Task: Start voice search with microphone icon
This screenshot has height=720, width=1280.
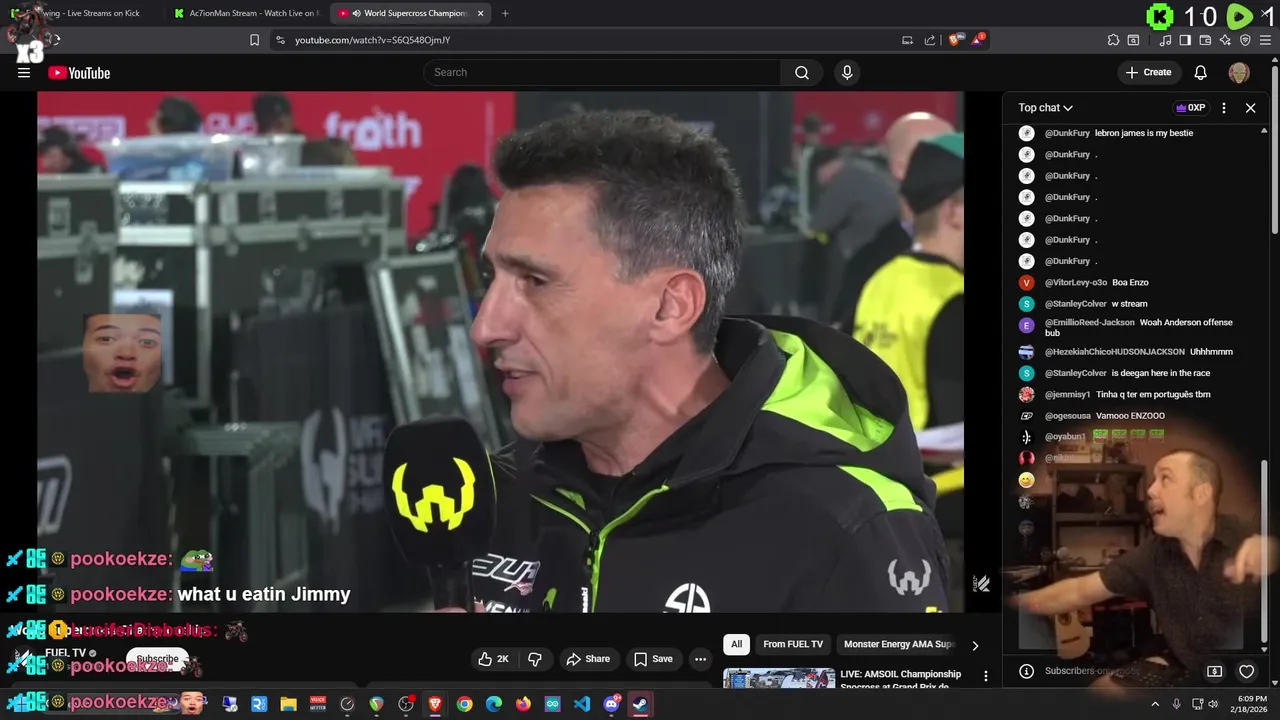Action: 847,72
